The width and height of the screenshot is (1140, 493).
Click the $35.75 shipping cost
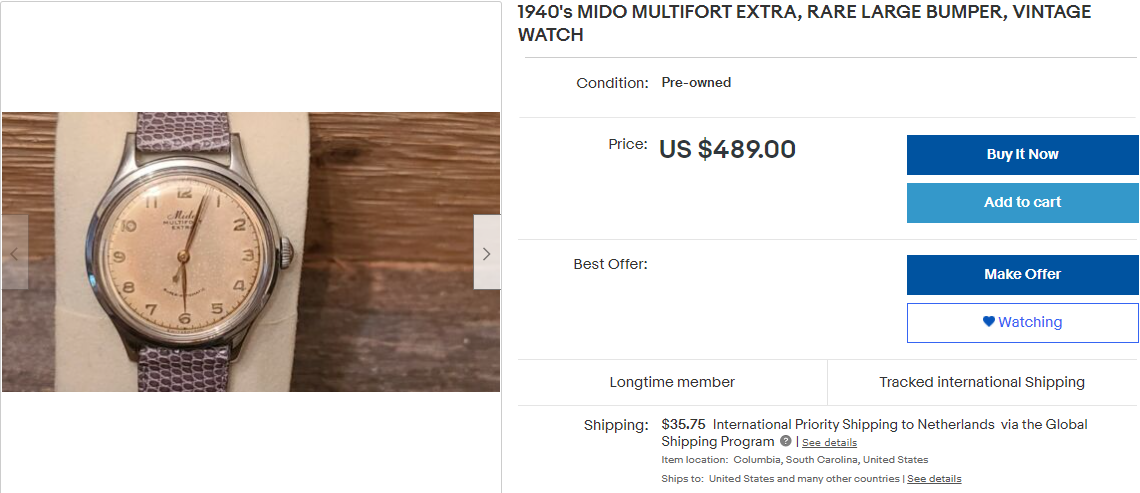coord(683,424)
